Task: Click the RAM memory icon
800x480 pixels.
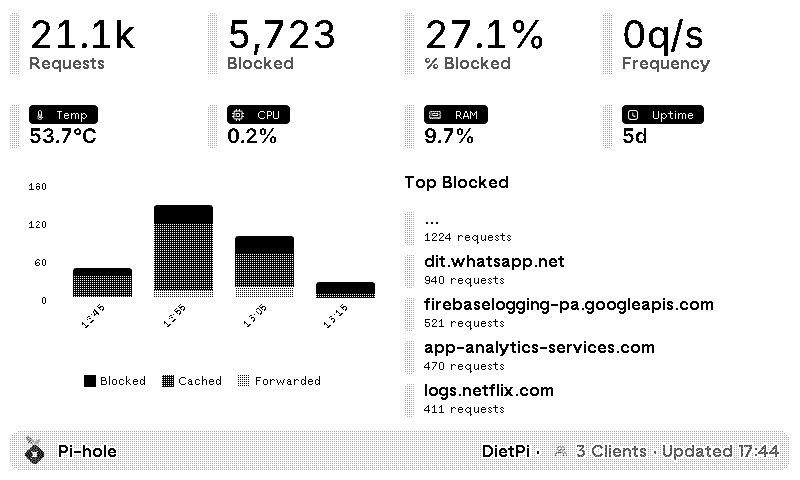Action: click(433, 115)
